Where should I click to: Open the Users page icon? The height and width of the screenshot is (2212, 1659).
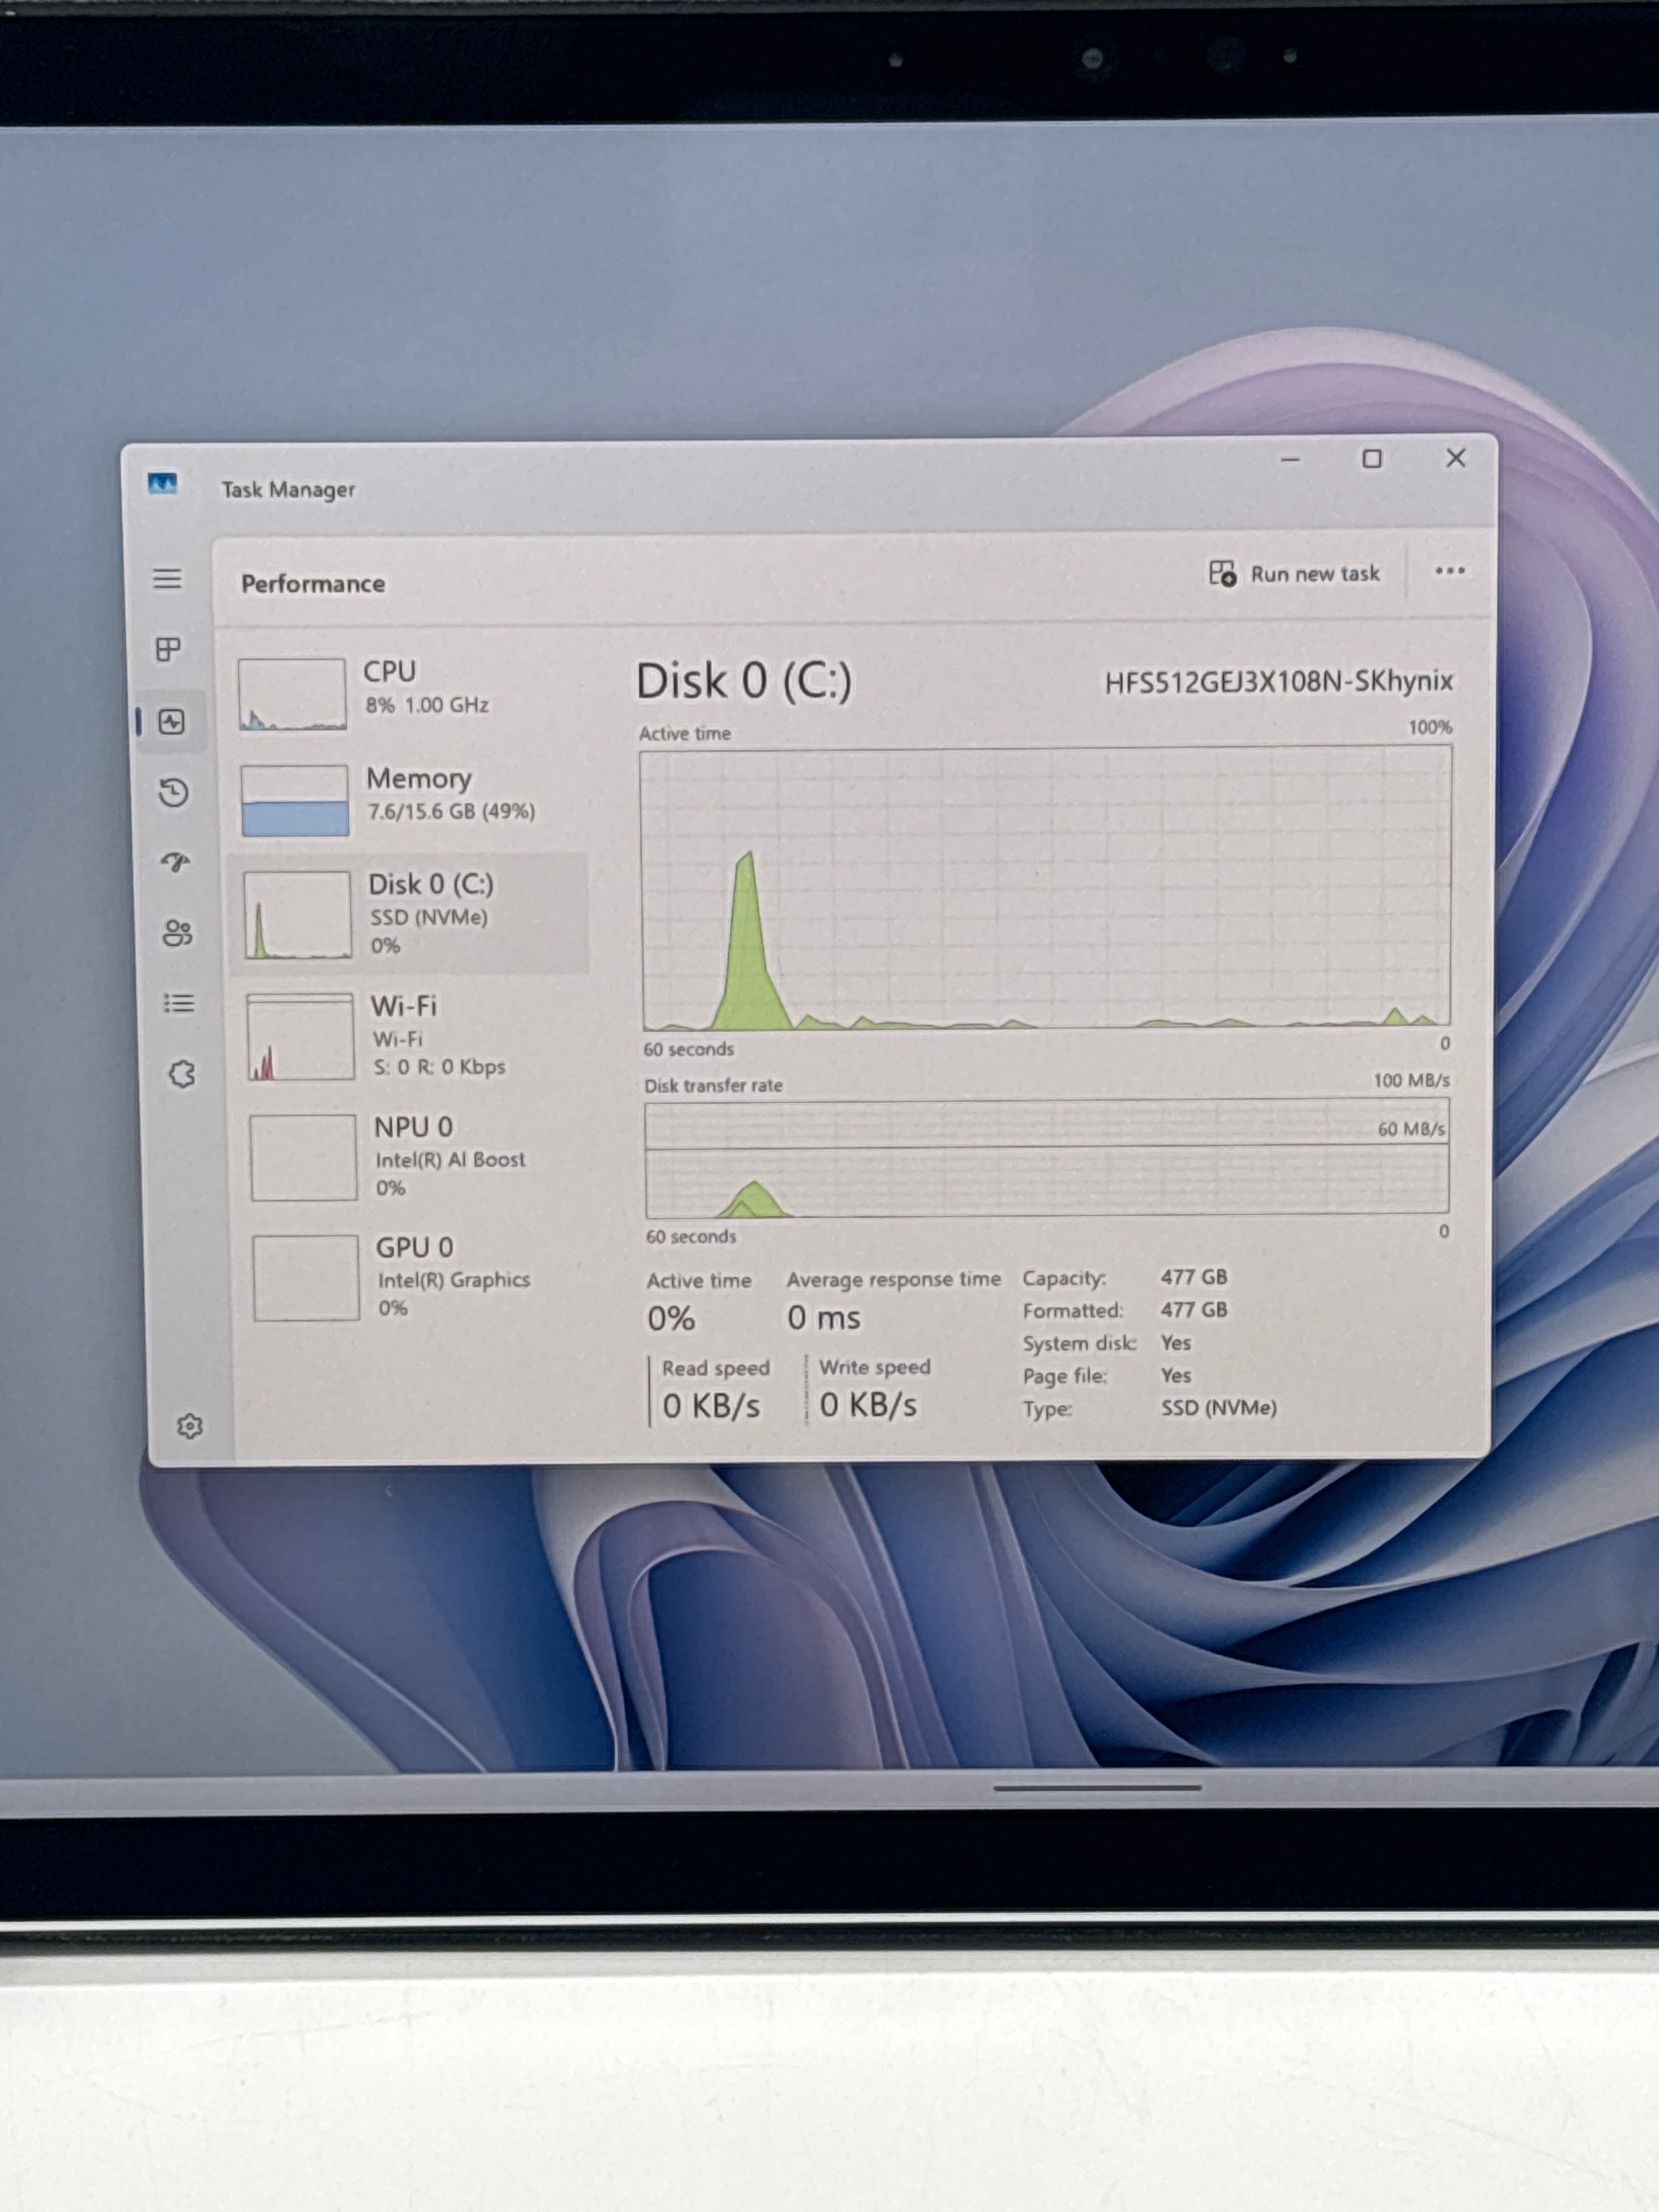(178, 933)
